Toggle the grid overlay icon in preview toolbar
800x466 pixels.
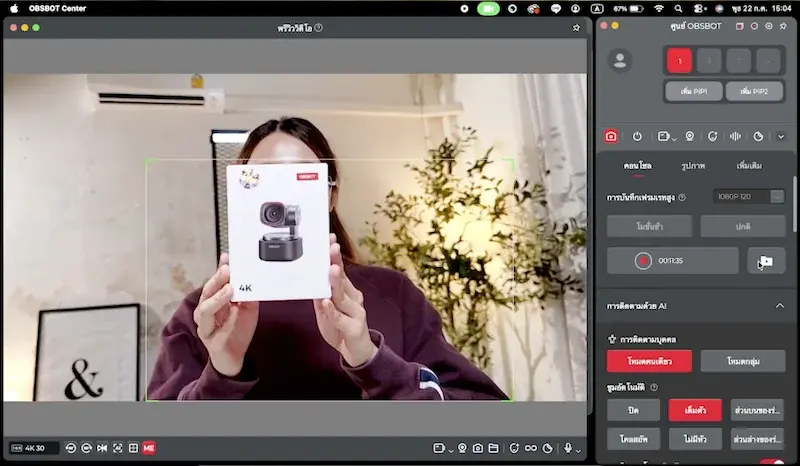[133, 448]
